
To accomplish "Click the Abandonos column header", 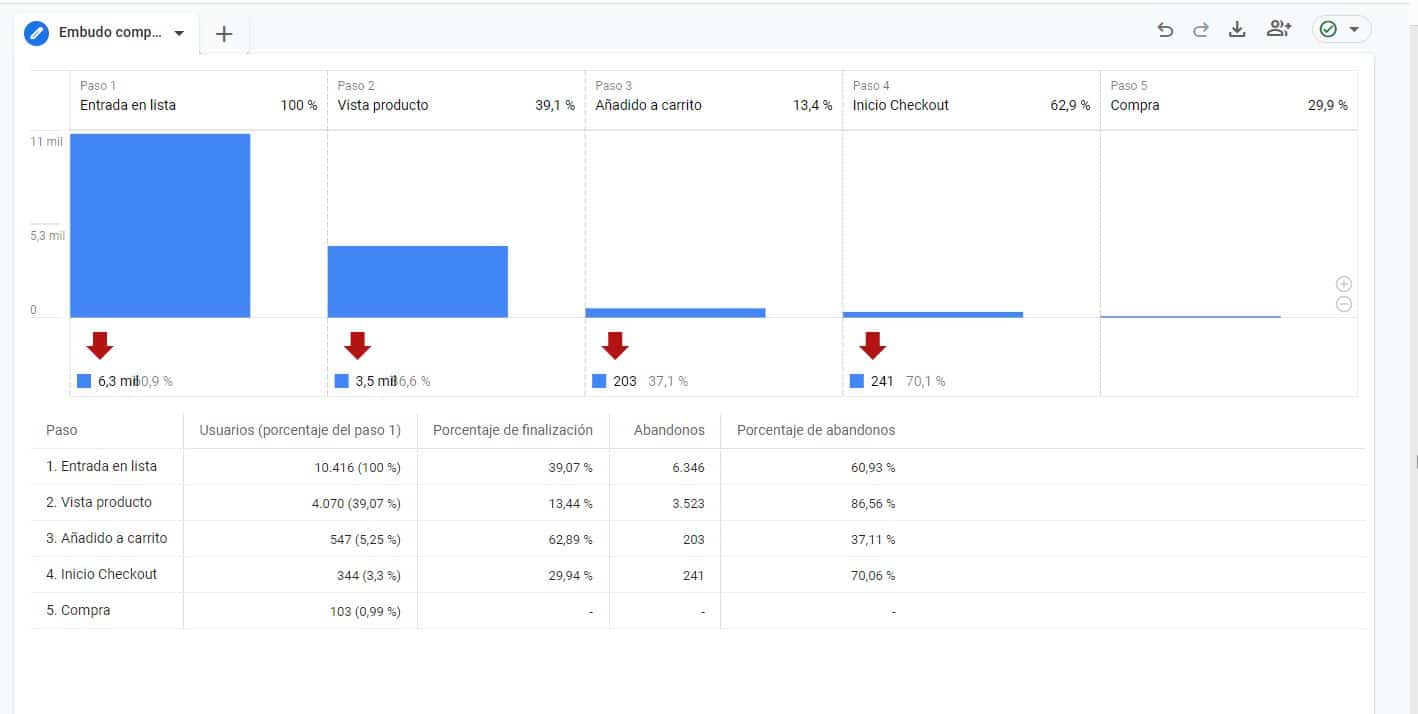I will point(668,430).
